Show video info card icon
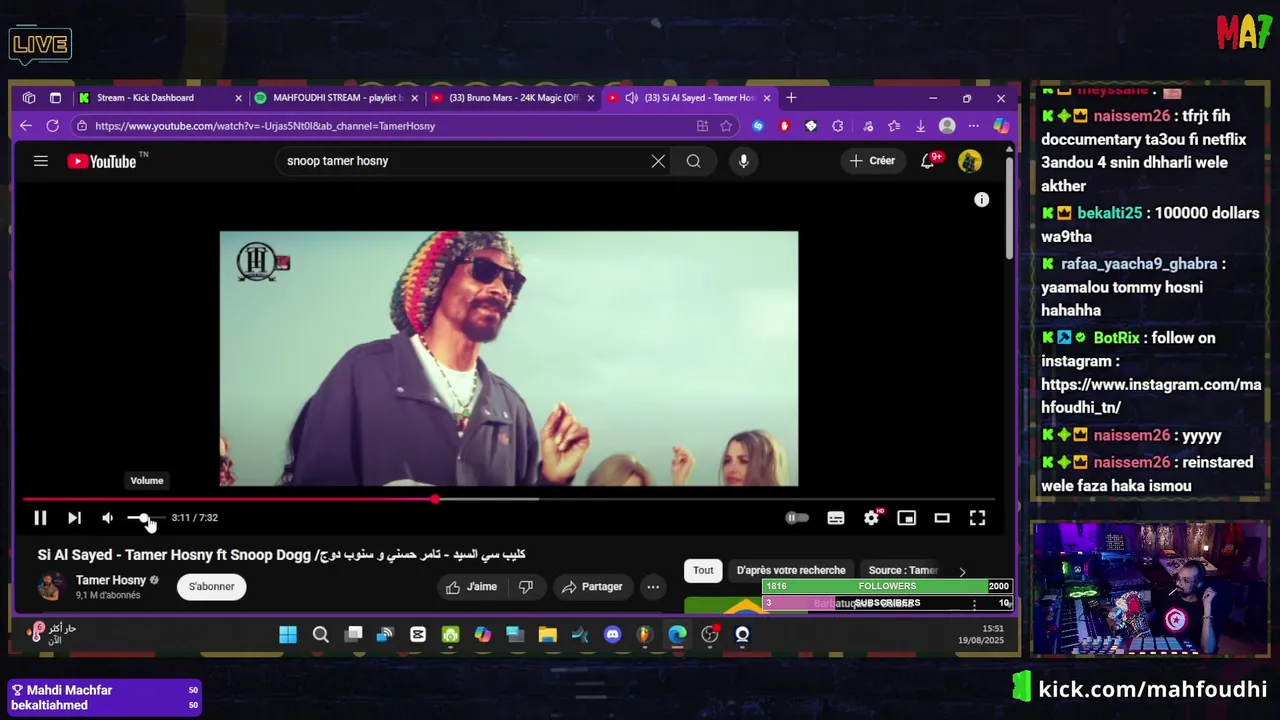 pyautogui.click(x=982, y=200)
